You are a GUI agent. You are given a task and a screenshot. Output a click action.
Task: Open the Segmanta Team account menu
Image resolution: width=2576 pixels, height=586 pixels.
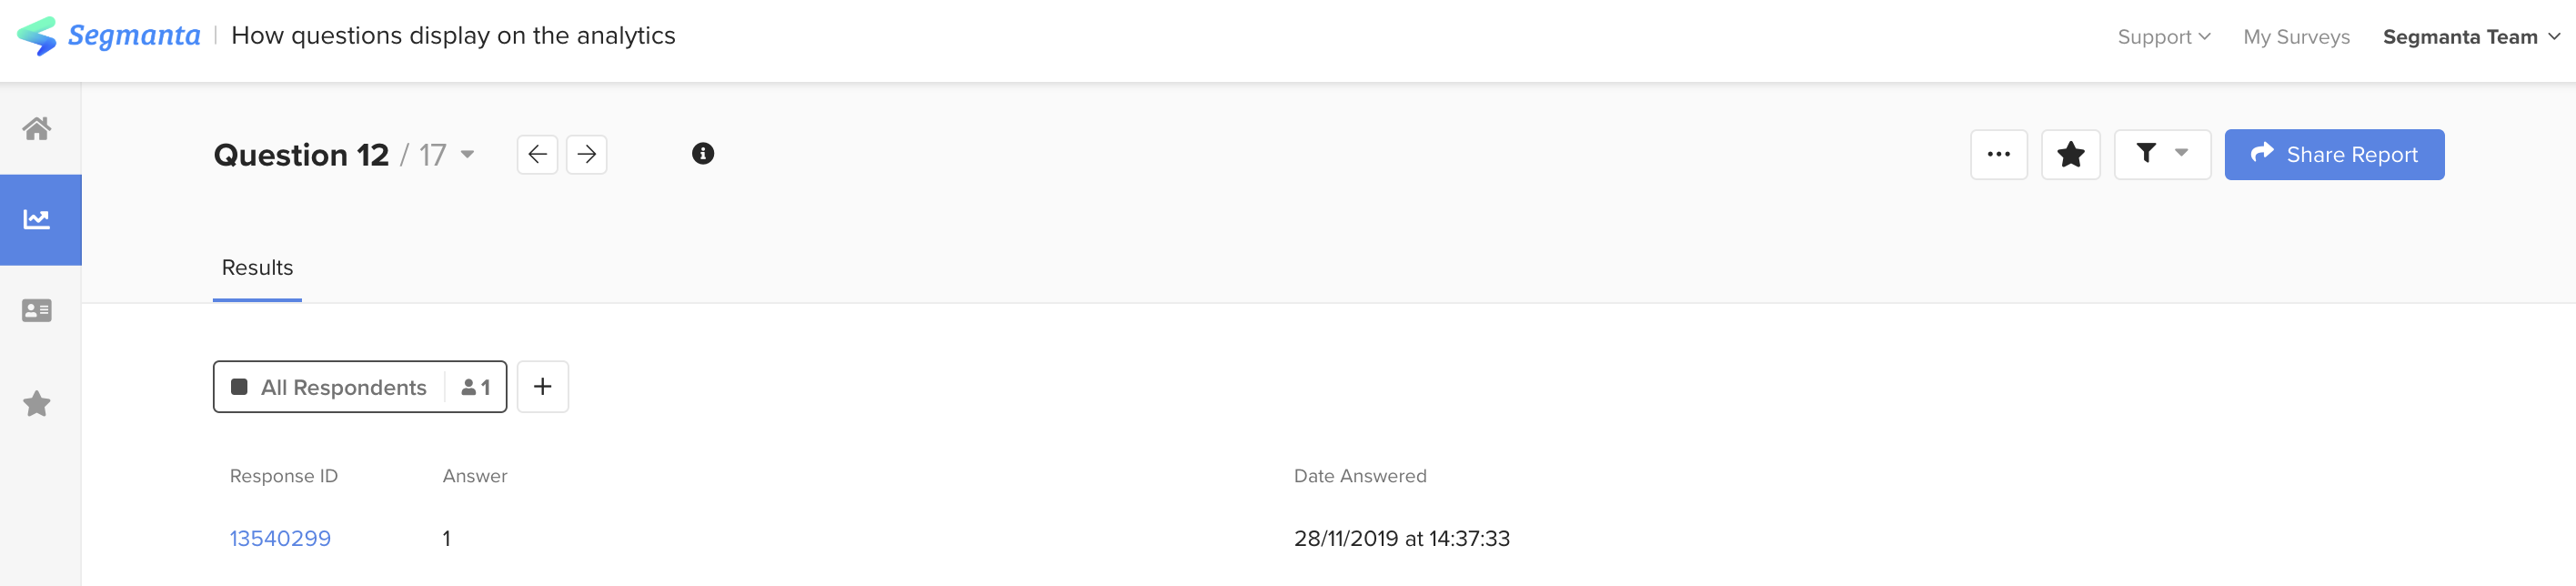point(2470,37)
